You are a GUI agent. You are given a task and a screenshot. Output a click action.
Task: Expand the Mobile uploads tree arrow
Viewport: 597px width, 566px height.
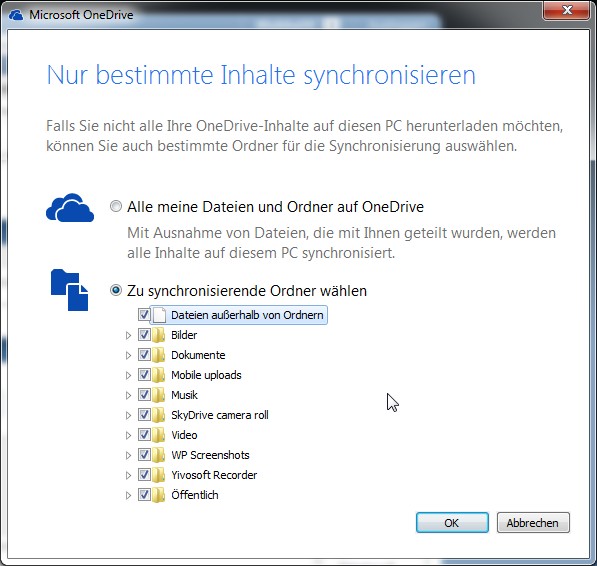[x=128, y=375]
